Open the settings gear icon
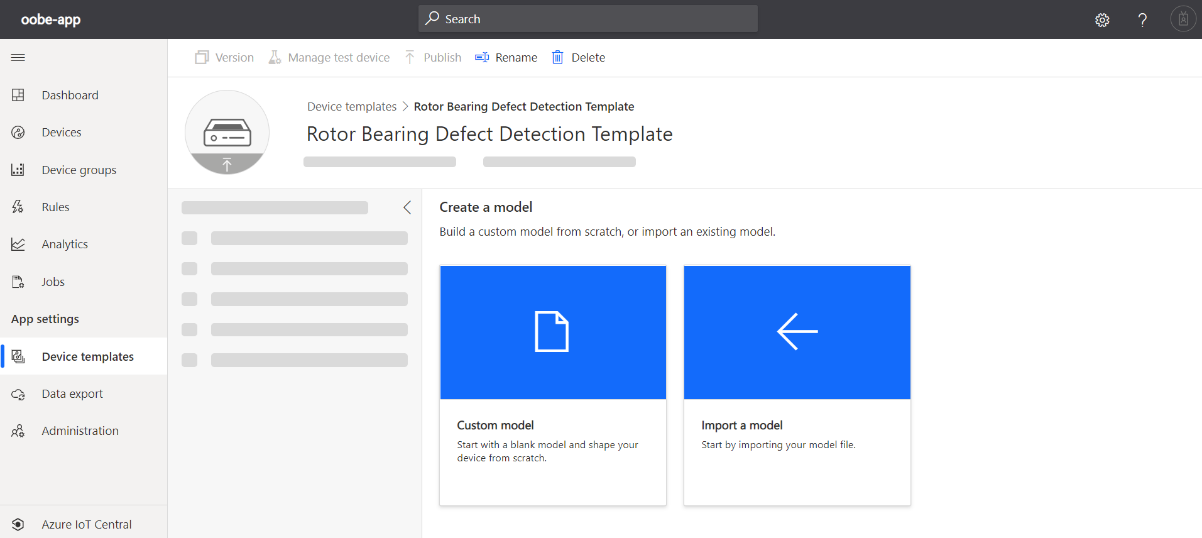Image resolution: width=1202 pixels, height=538 pixels. click(1102, 20)
